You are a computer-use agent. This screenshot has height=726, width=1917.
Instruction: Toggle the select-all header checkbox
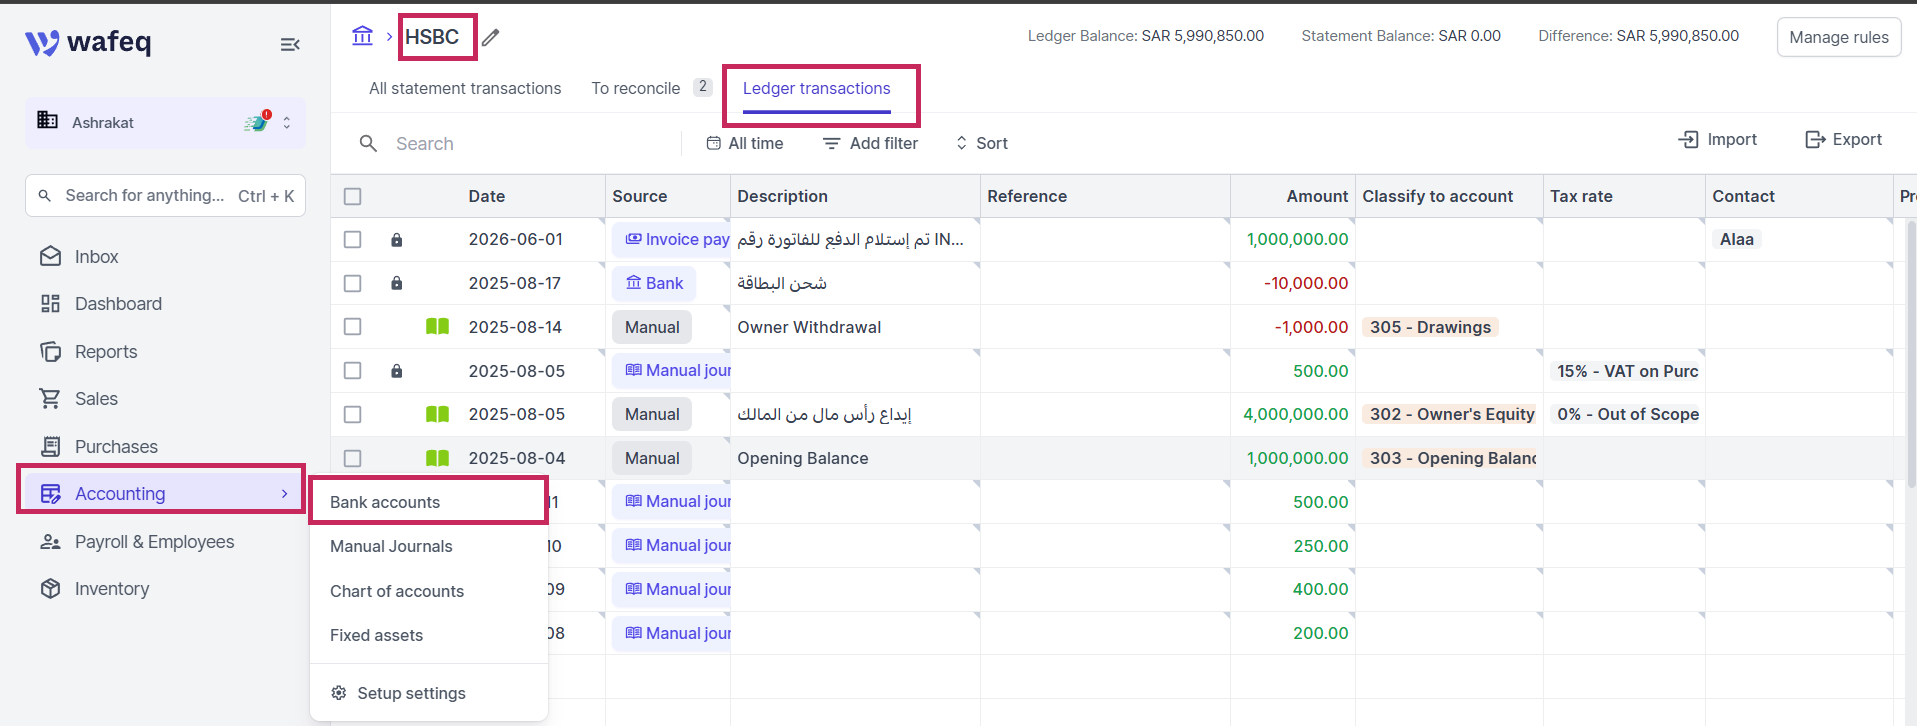pos(352,197)
